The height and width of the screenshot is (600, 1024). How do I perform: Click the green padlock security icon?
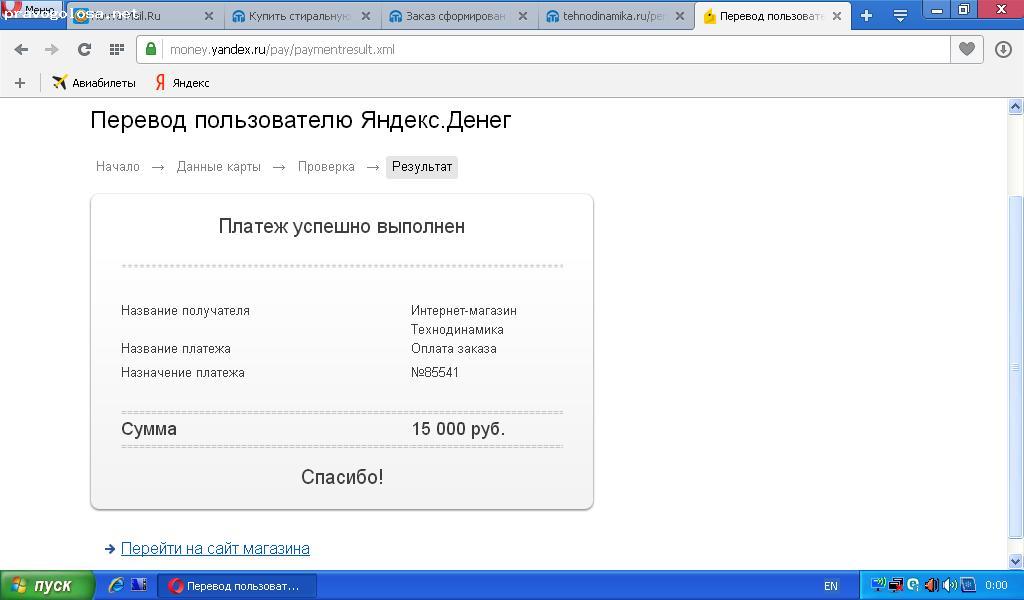point(151,49)
